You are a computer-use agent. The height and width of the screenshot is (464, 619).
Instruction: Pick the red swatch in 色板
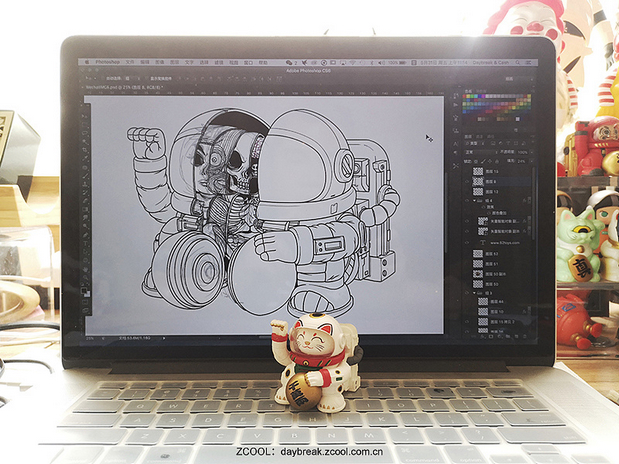tap(466, 96)
